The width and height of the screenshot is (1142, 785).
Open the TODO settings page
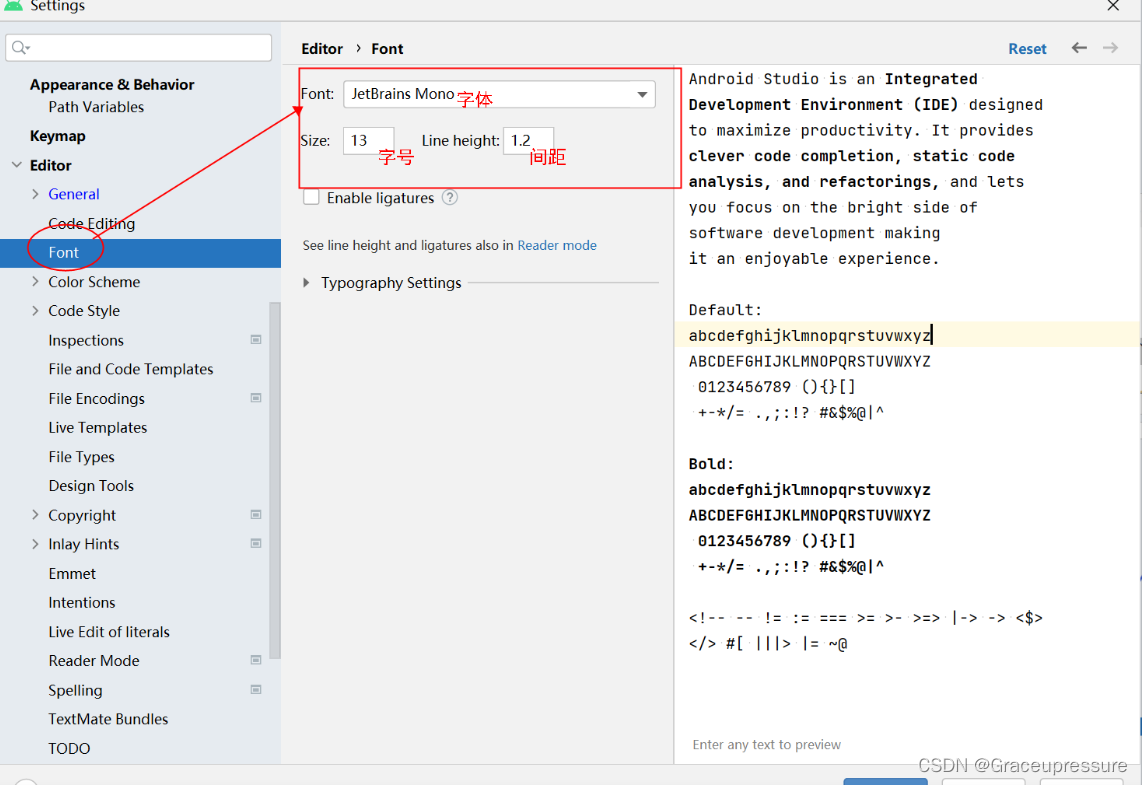[x=69, y=748]
